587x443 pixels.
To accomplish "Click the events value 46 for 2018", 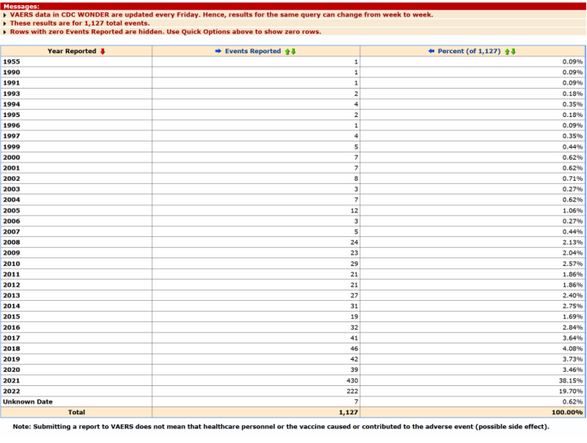I will tap(354, 348).
